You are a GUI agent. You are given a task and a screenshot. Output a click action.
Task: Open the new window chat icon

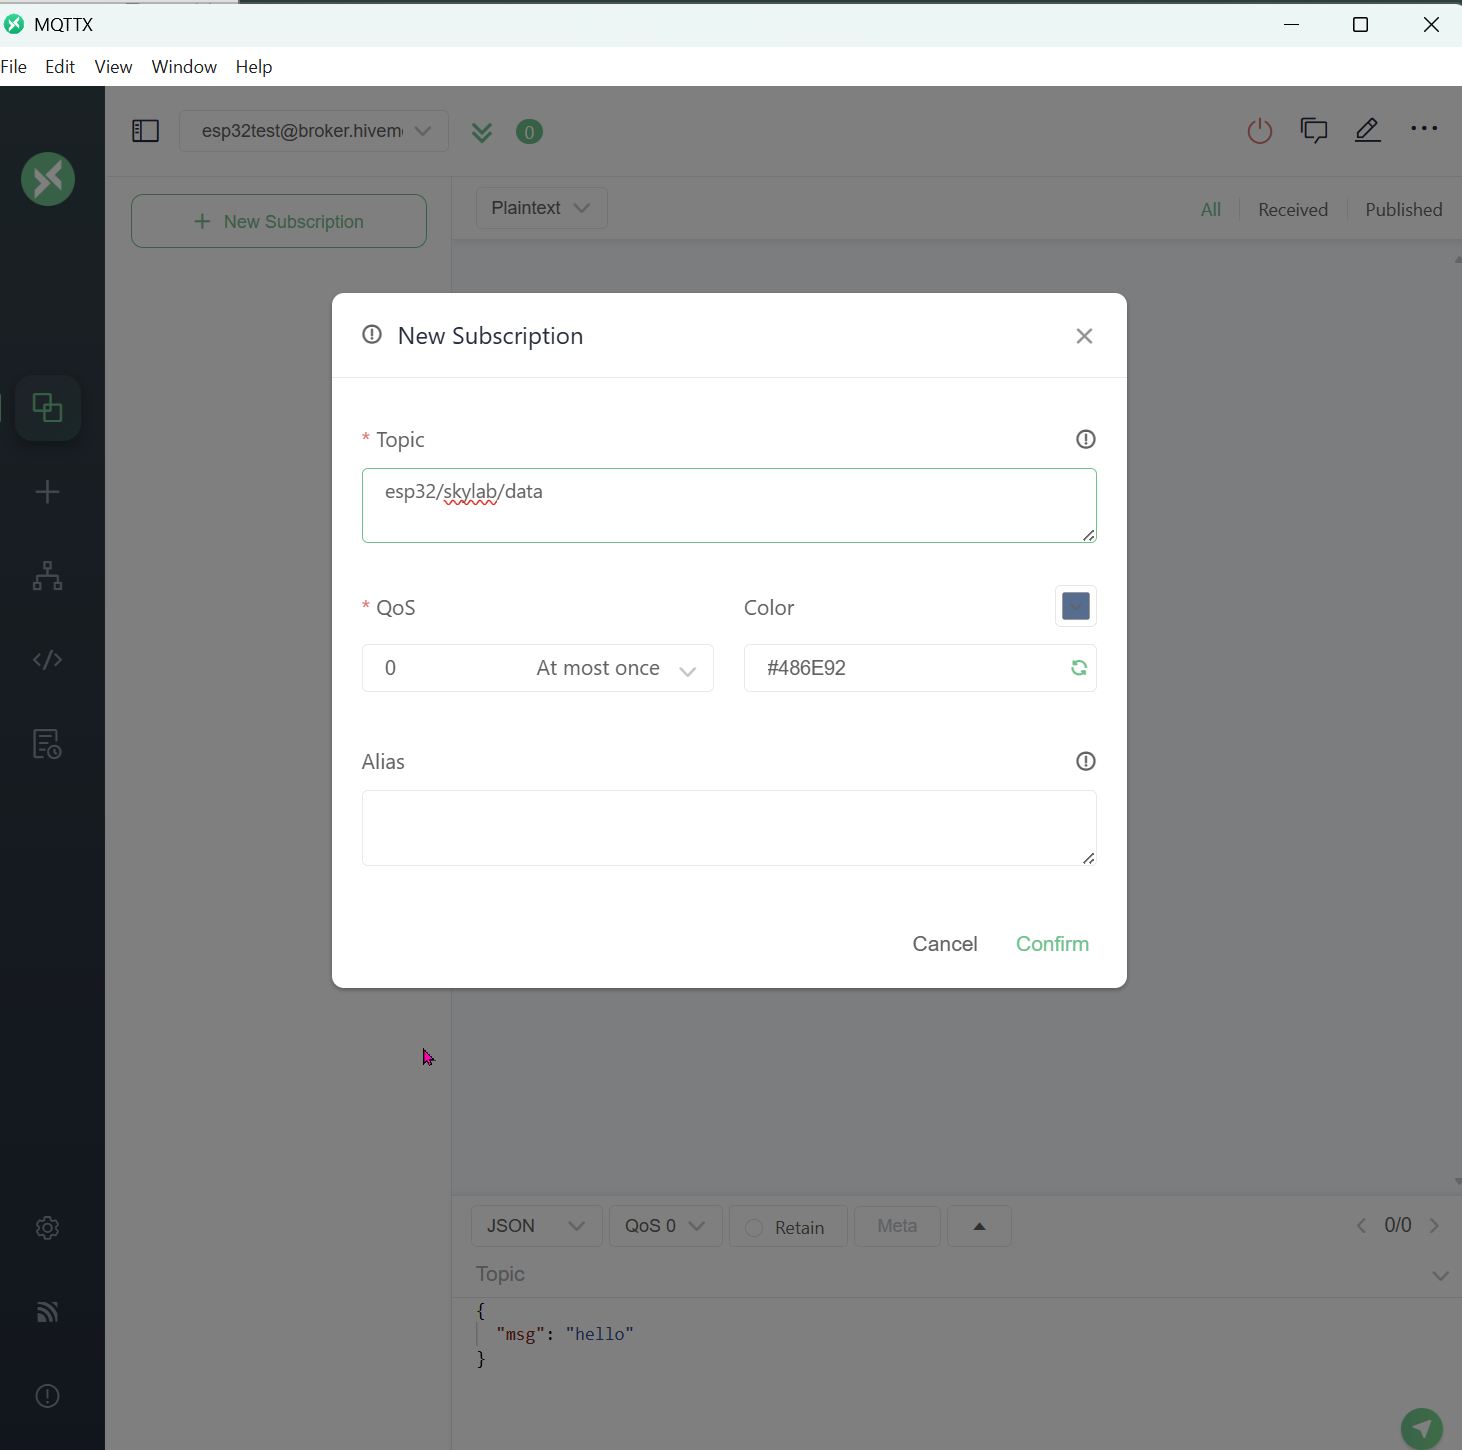pos(1314,130)
